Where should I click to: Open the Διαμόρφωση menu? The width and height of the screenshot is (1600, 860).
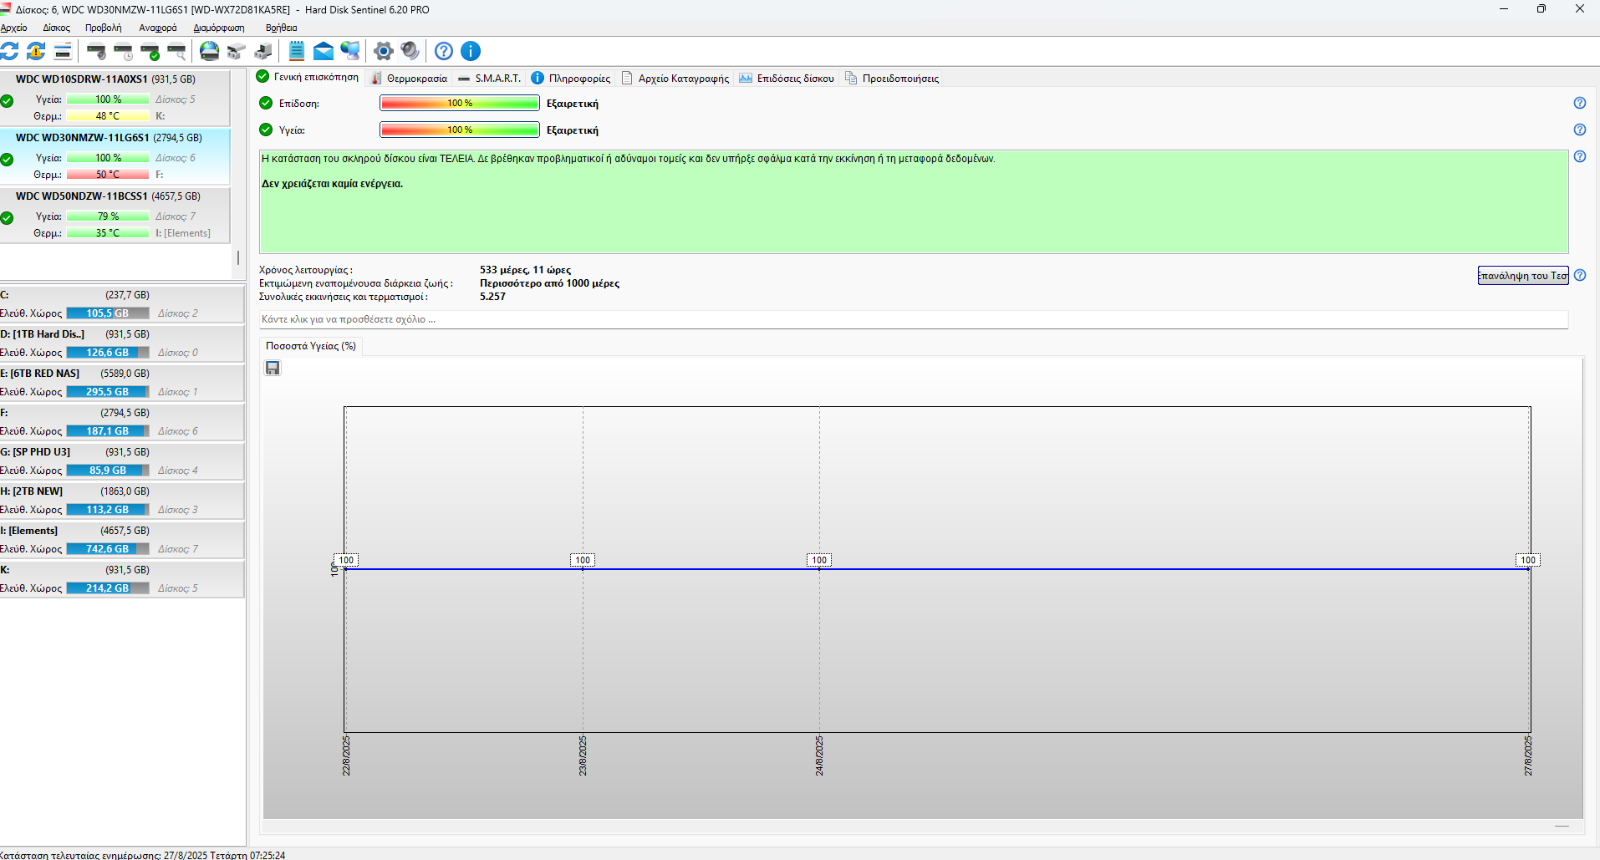point(219,28)
